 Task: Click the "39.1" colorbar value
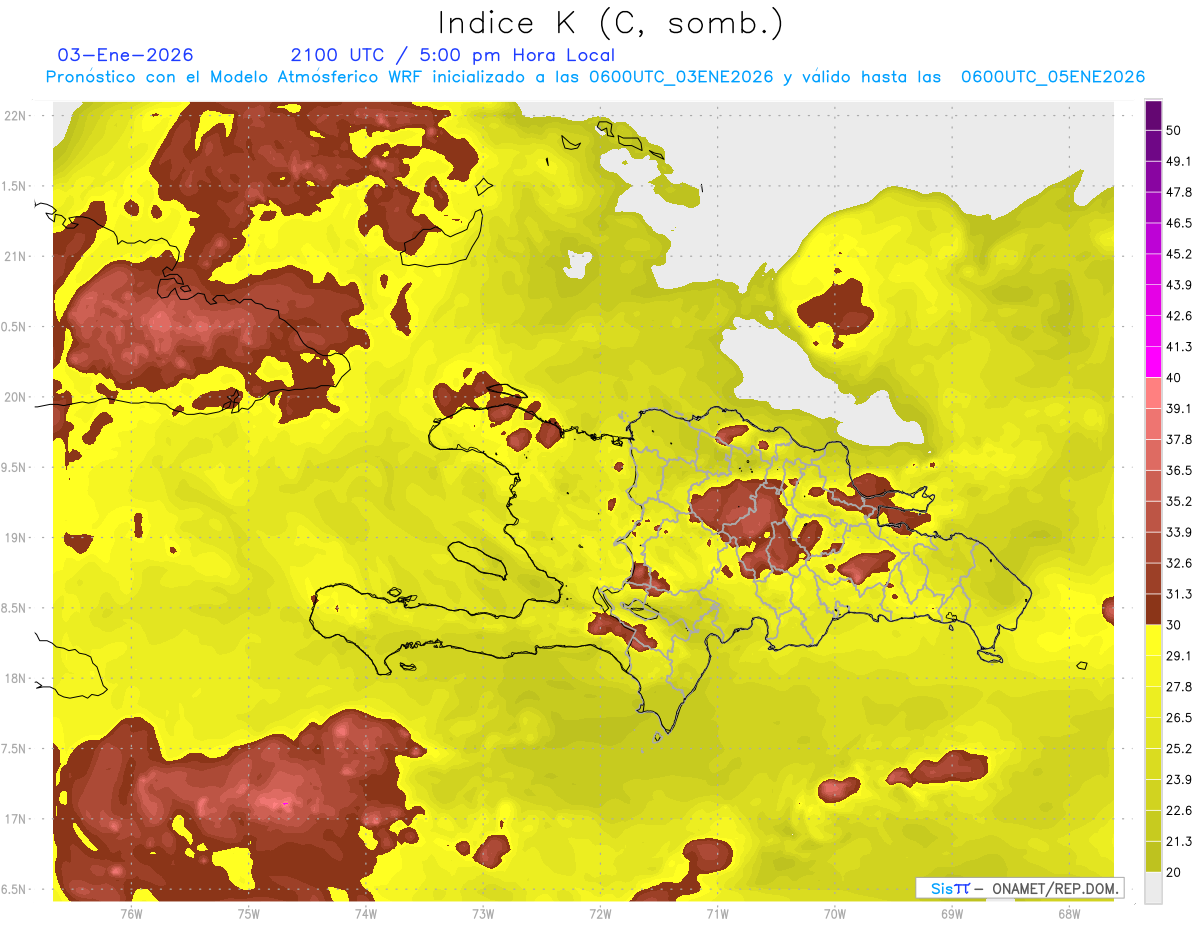pyautogui.click(x=1180, y=409)
